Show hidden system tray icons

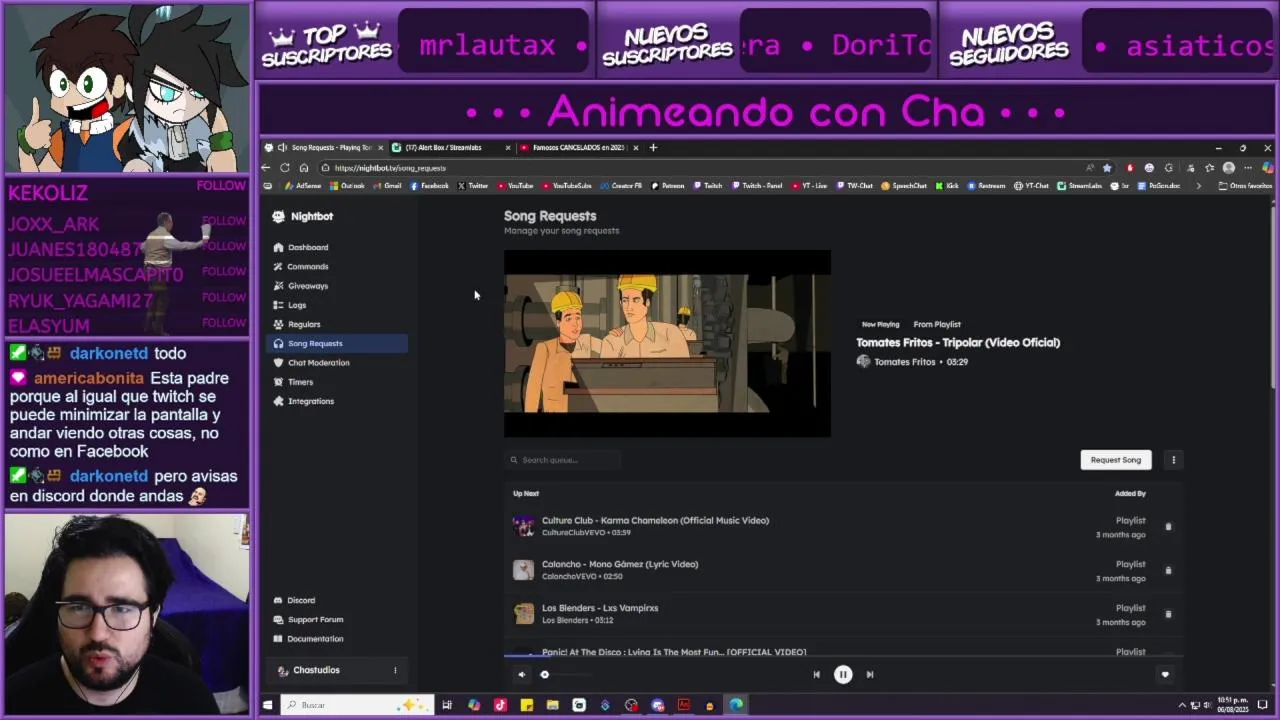coord(1182,705)
